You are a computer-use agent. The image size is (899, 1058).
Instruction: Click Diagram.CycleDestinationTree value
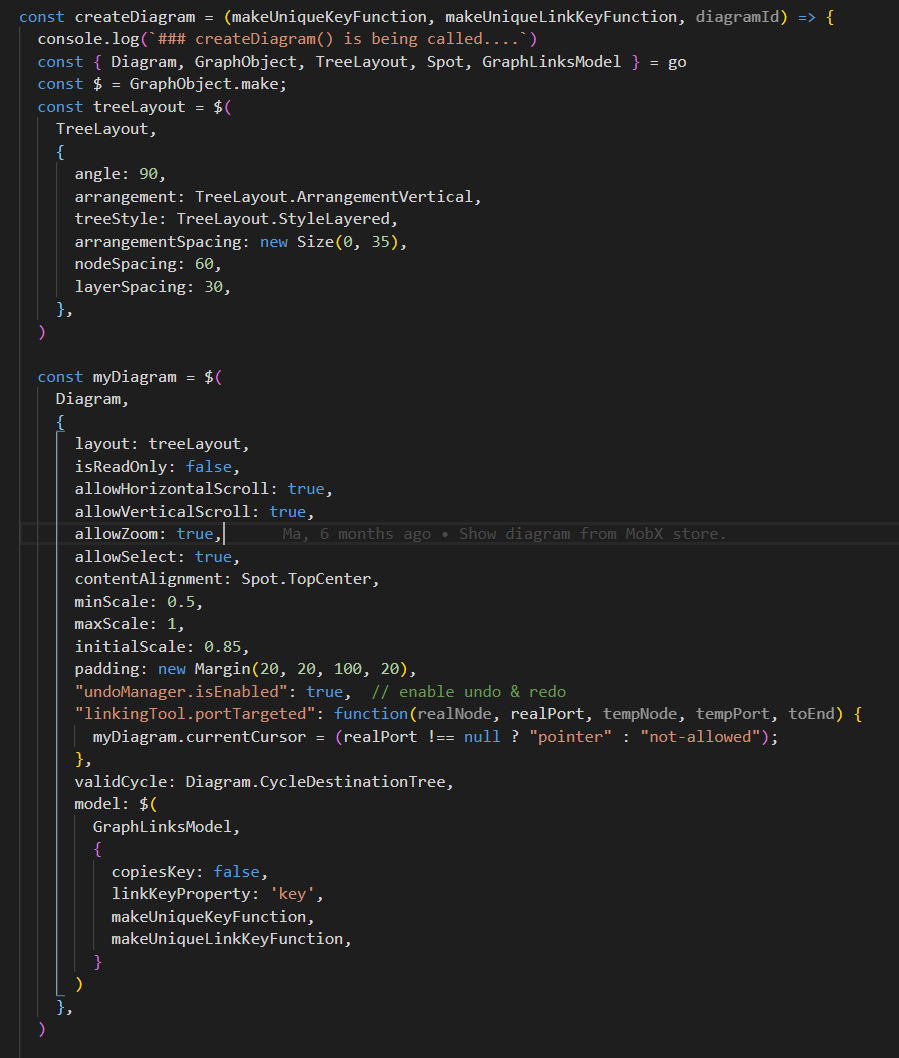(x=315, y=781)
